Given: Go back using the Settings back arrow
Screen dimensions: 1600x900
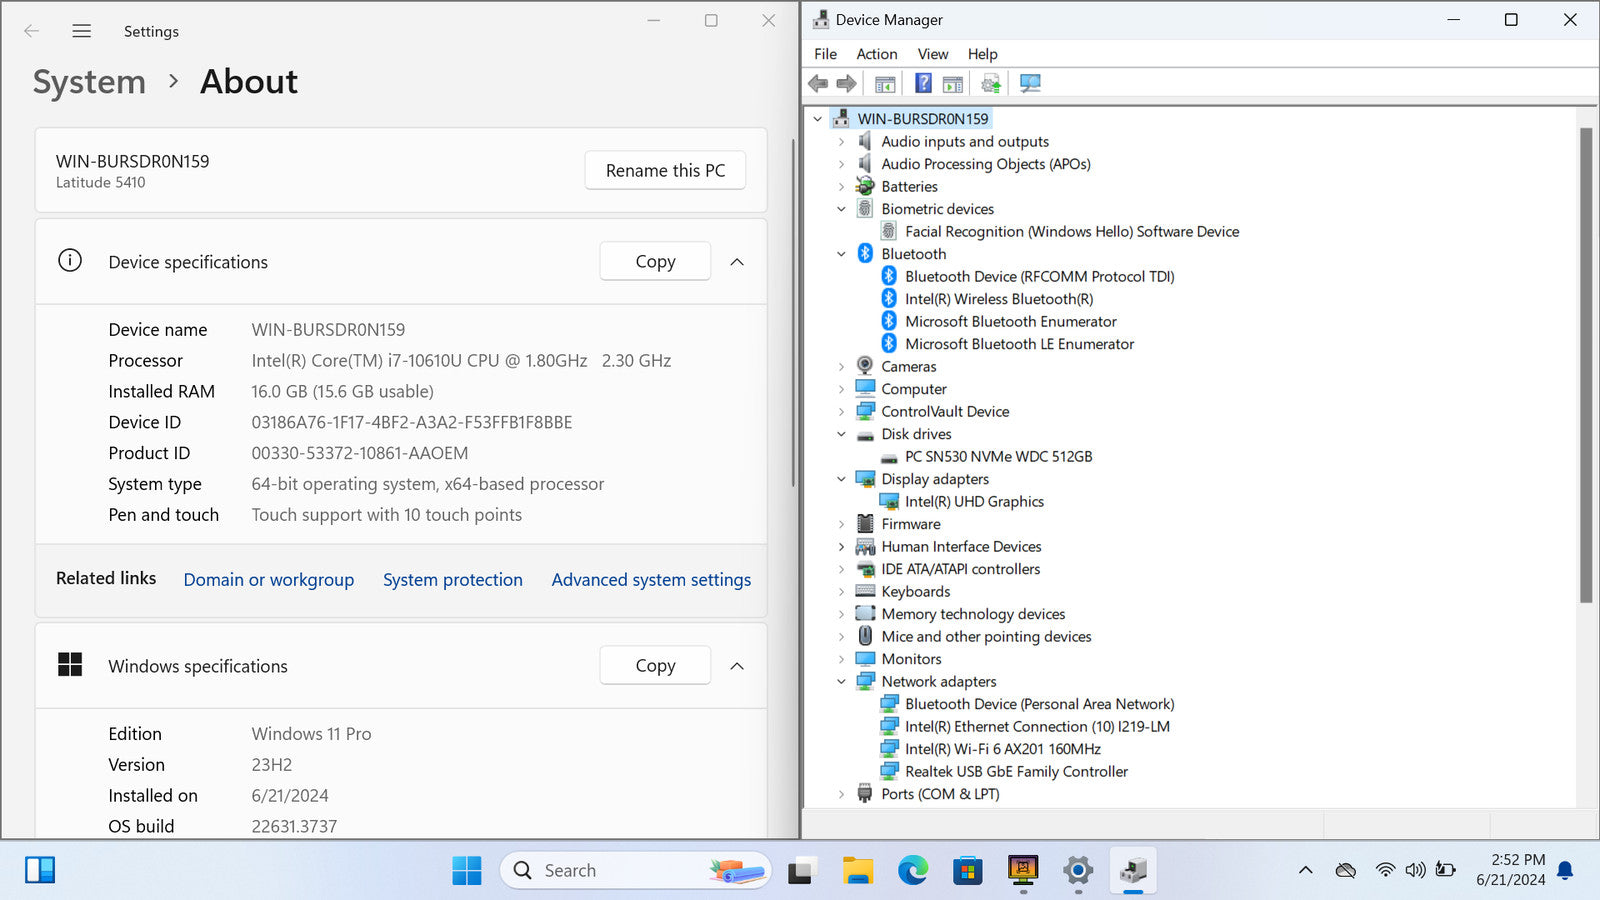Looking at the screenshot, I should tap(31, 31).
